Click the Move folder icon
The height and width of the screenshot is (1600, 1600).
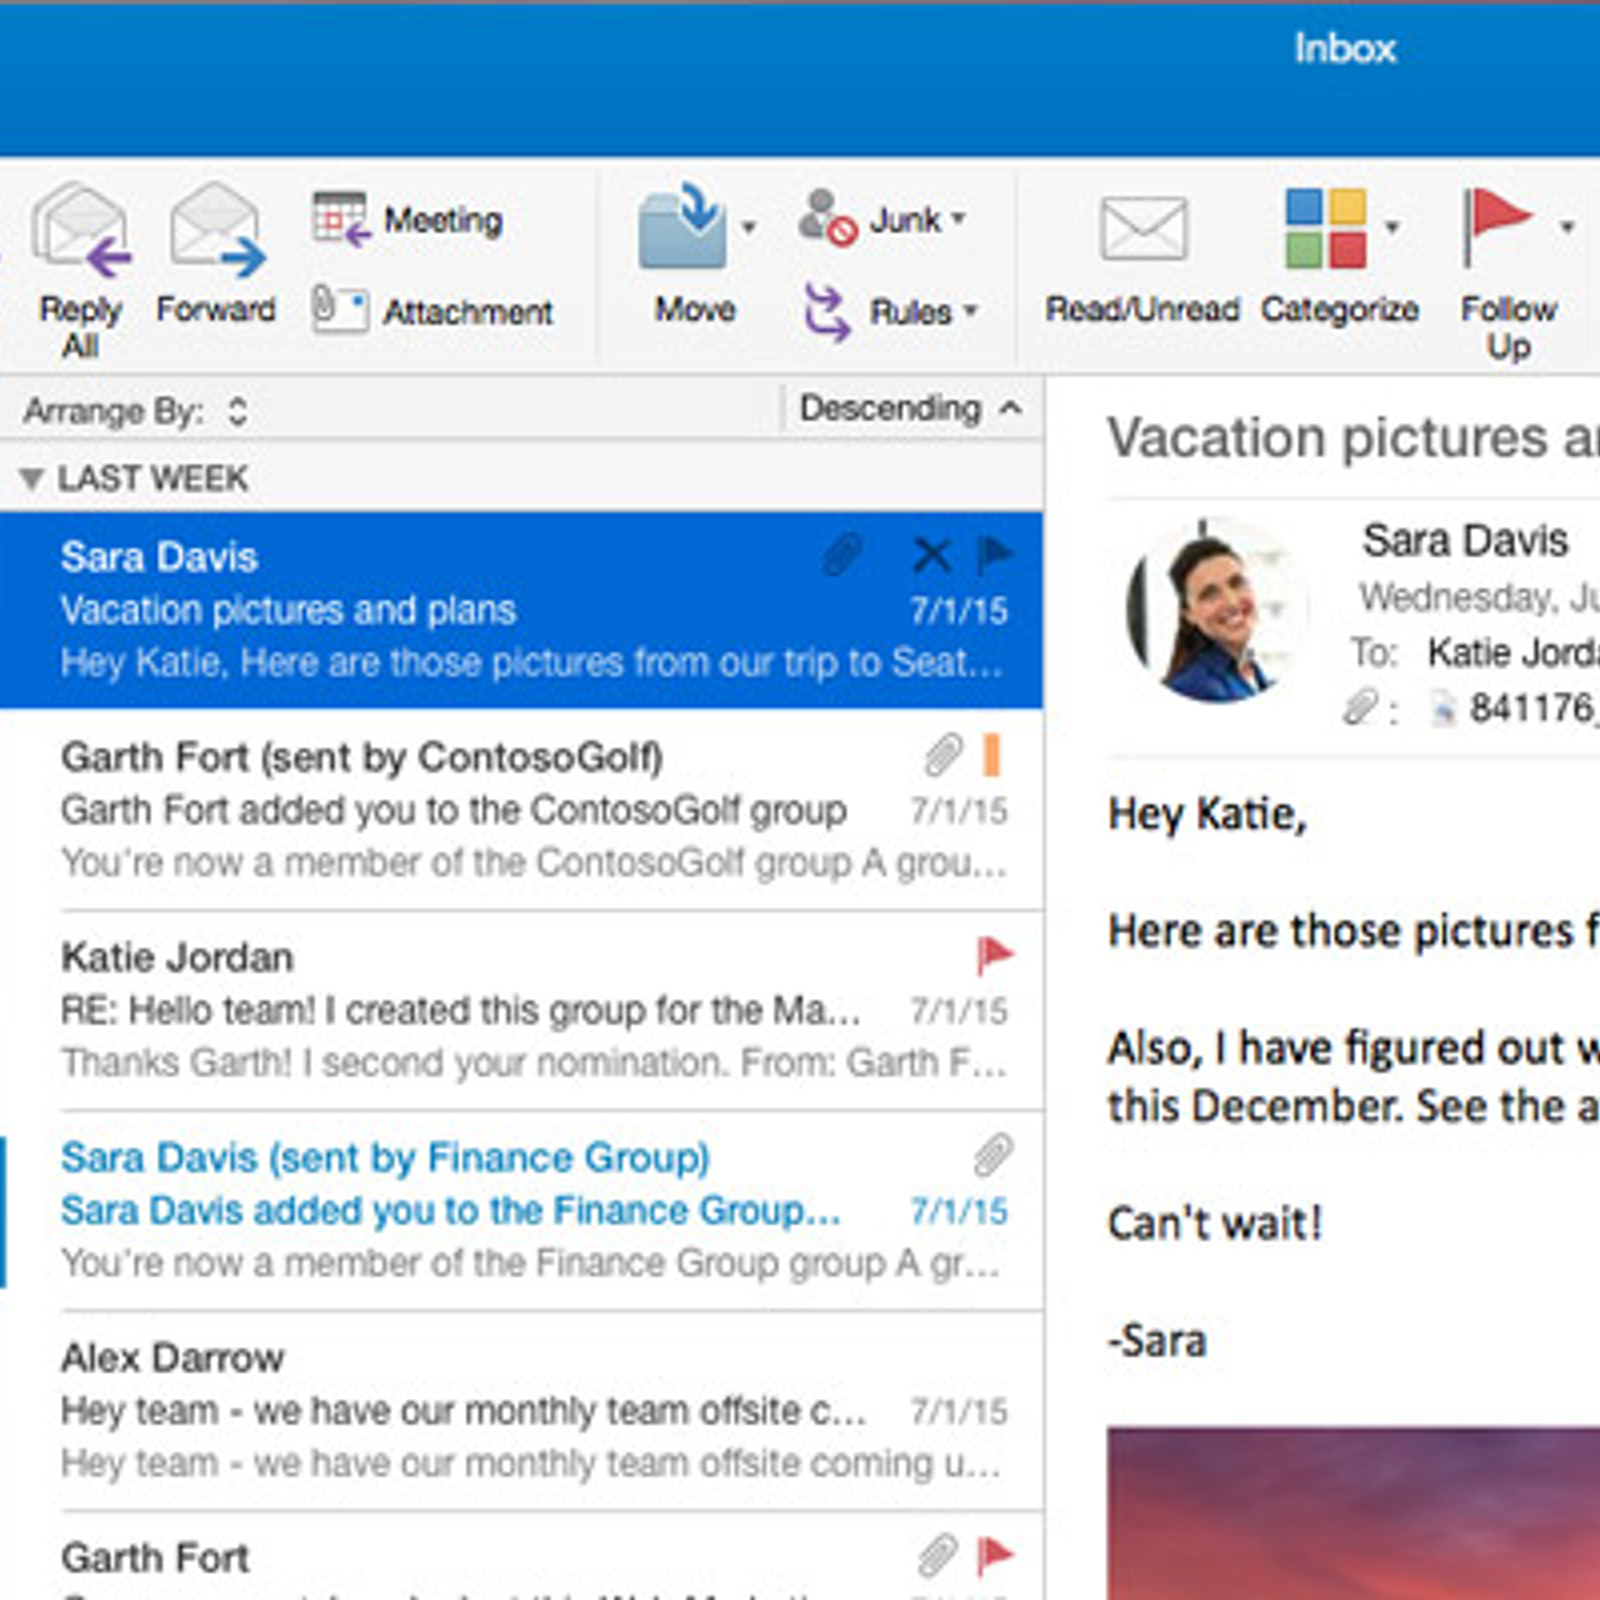coord(683,225)
